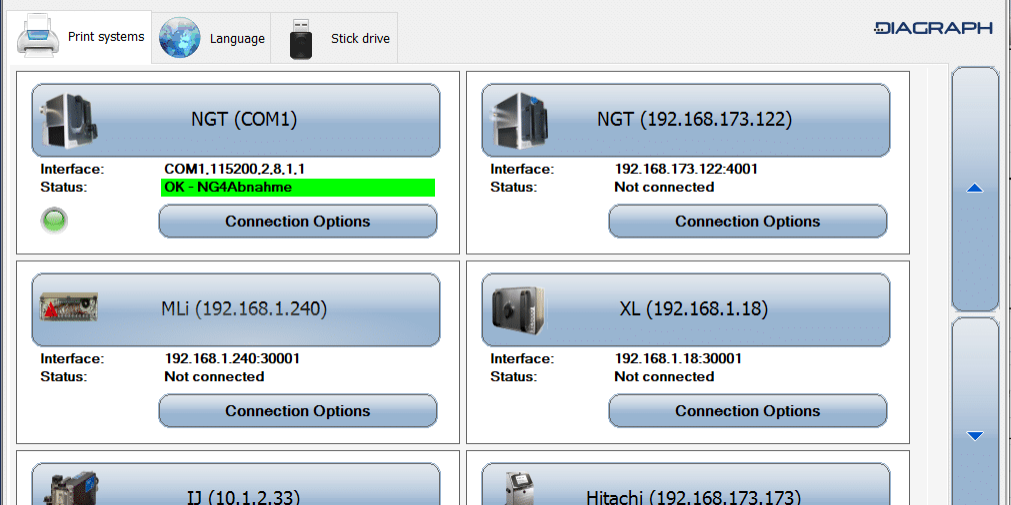
Task: Click the 'COM1,115200,2,8,1,1' interface value
Action: [235, 170]
